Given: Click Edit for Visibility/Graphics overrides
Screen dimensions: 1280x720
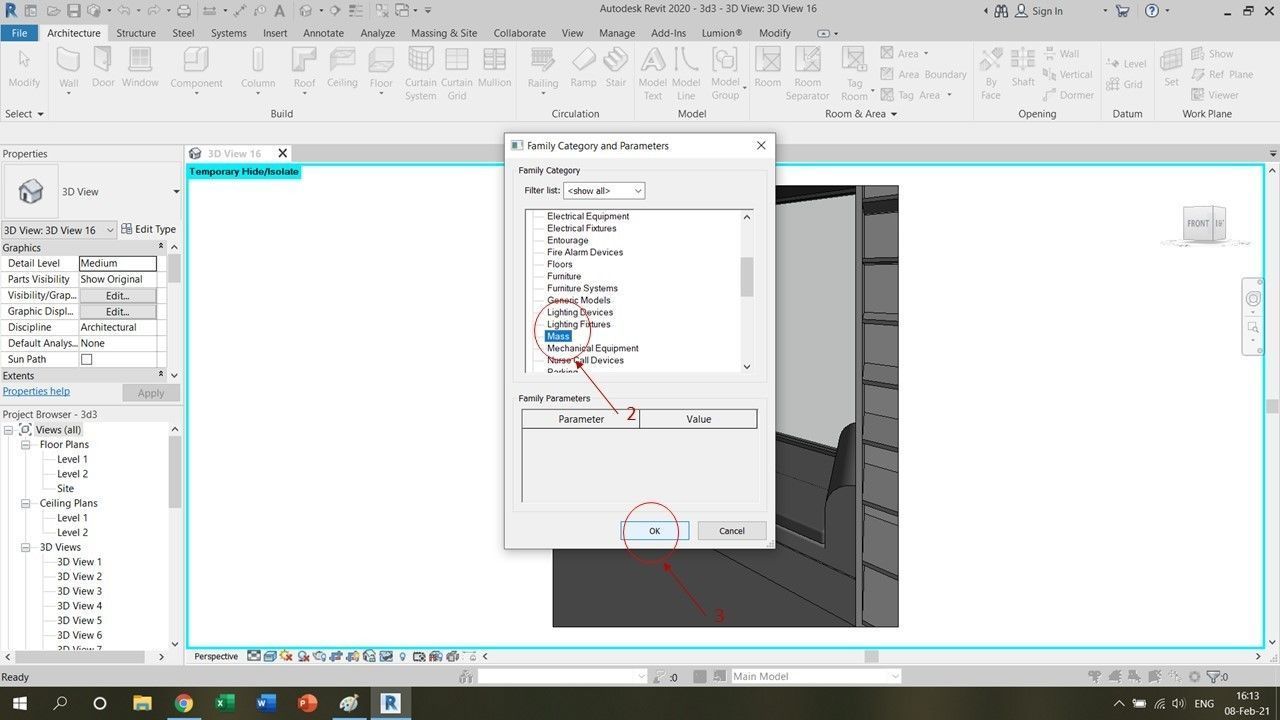Looking at the screenshot, I should click(118, 296).
